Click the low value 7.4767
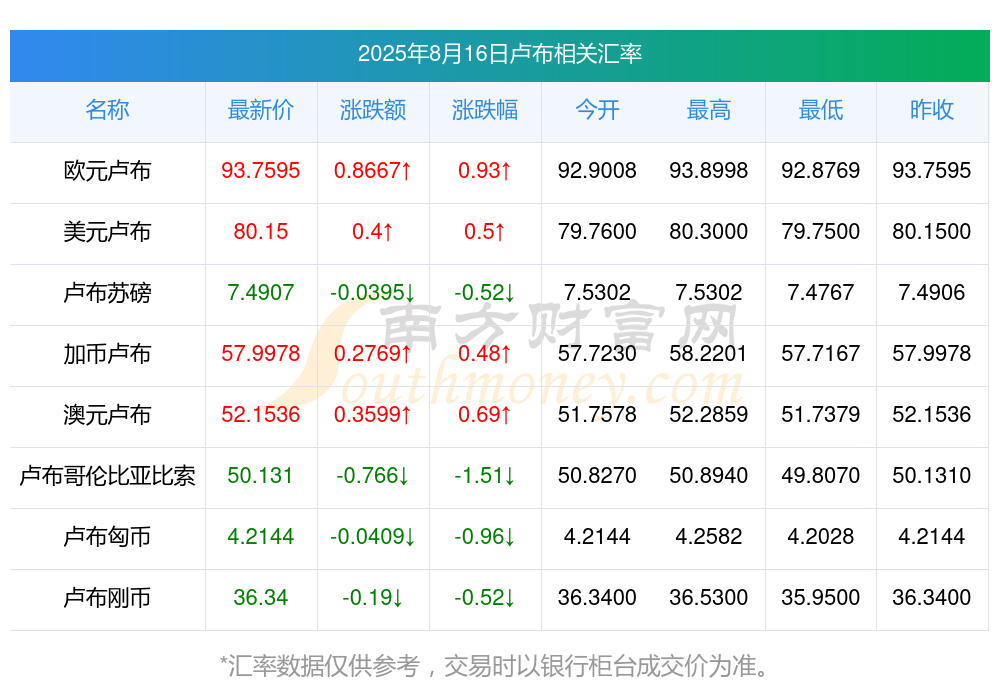Viewport: 1000px width, 698px height. pos(821,292)
